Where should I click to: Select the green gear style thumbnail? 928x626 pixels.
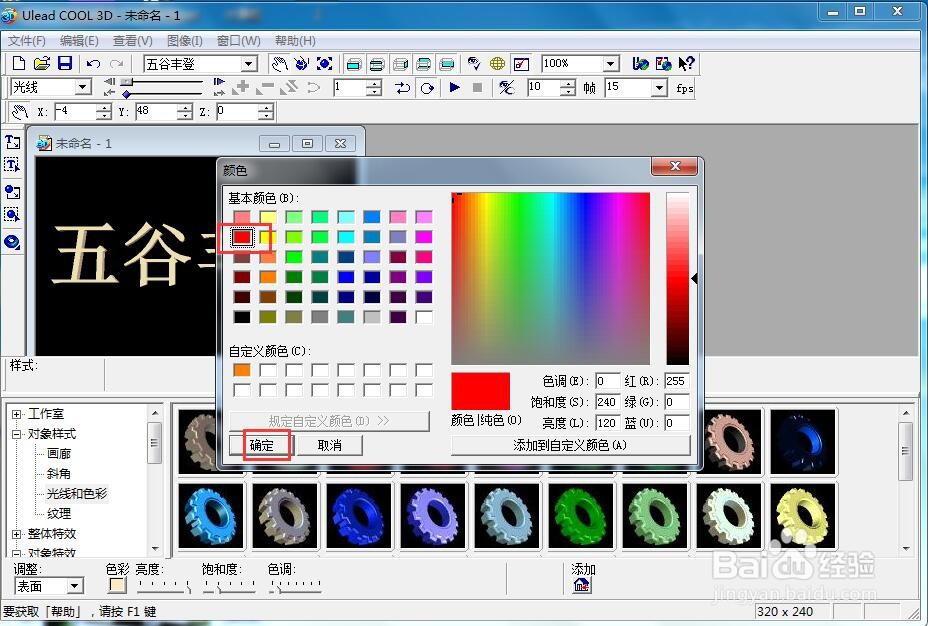pyautogui.click(x=581, y=516)
